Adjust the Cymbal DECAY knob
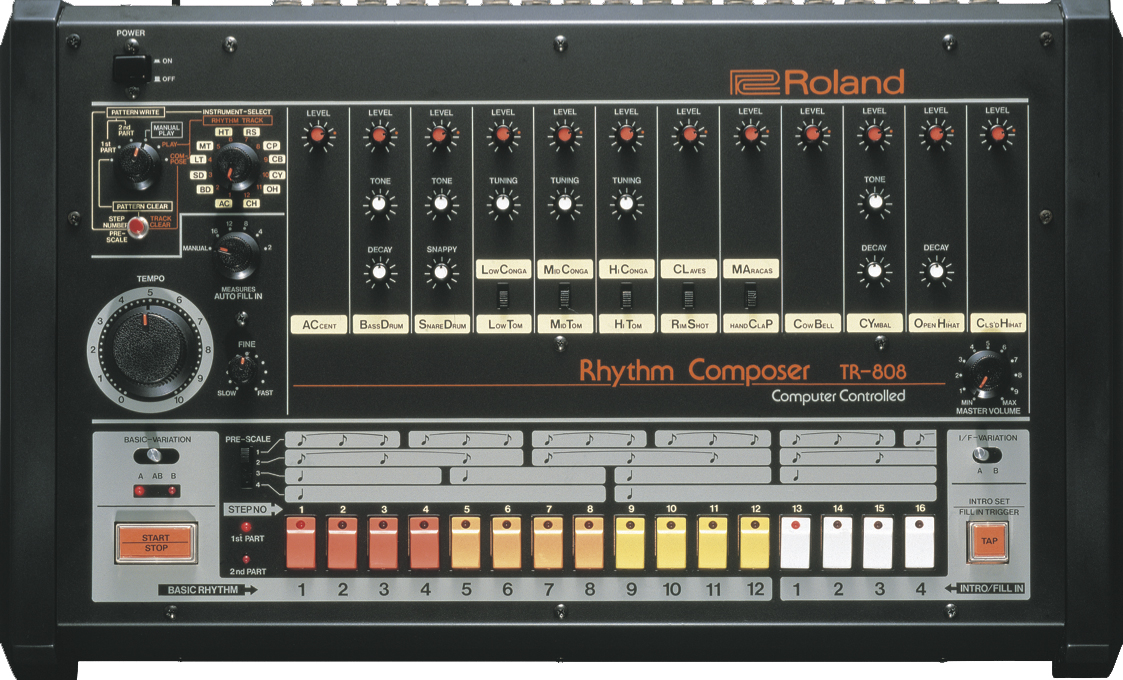This screenshot has width=1123, height=680. 874,272
